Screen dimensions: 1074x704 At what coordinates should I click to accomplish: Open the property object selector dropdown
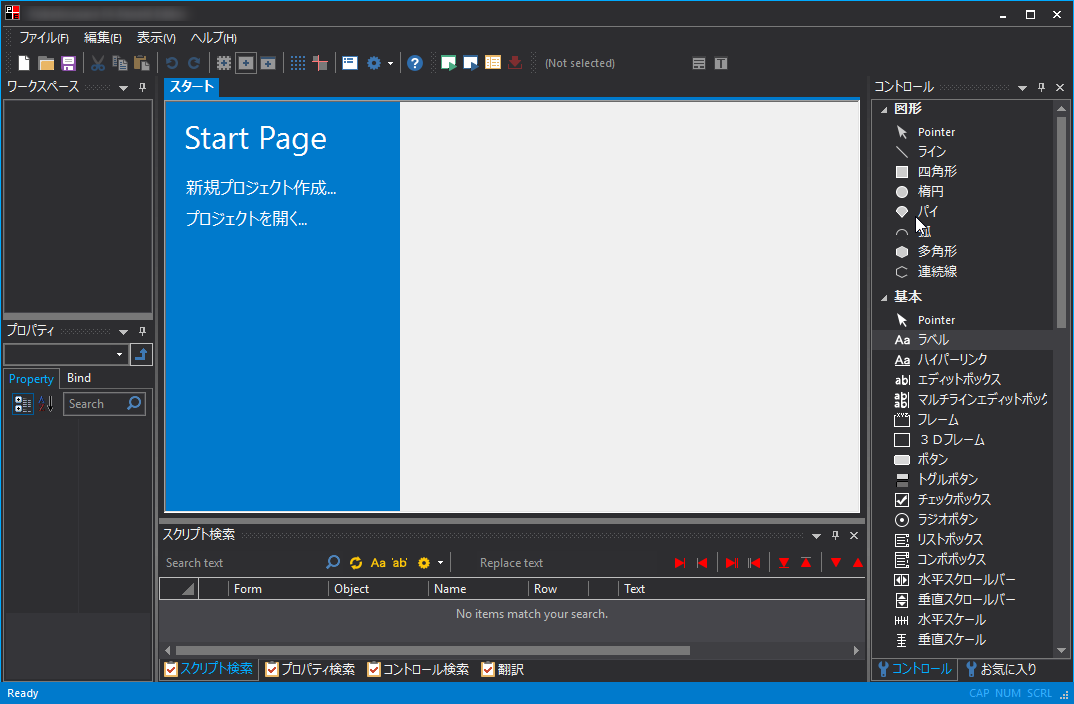120,355
